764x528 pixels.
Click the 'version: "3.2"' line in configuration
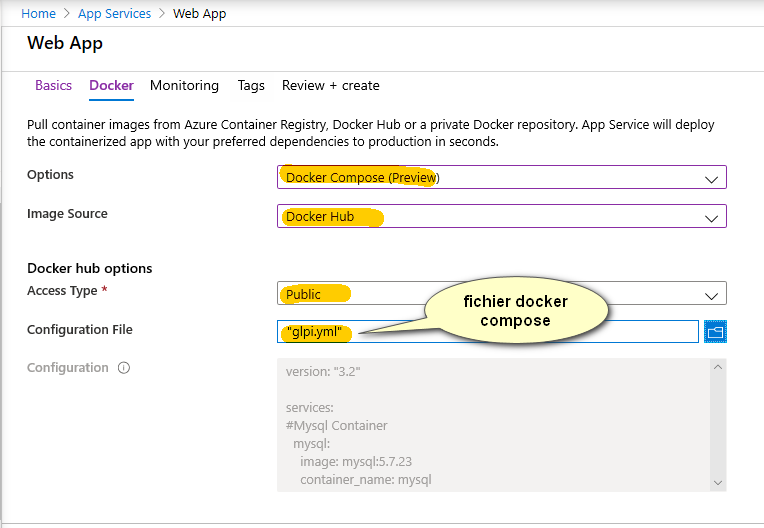(323, 372)
